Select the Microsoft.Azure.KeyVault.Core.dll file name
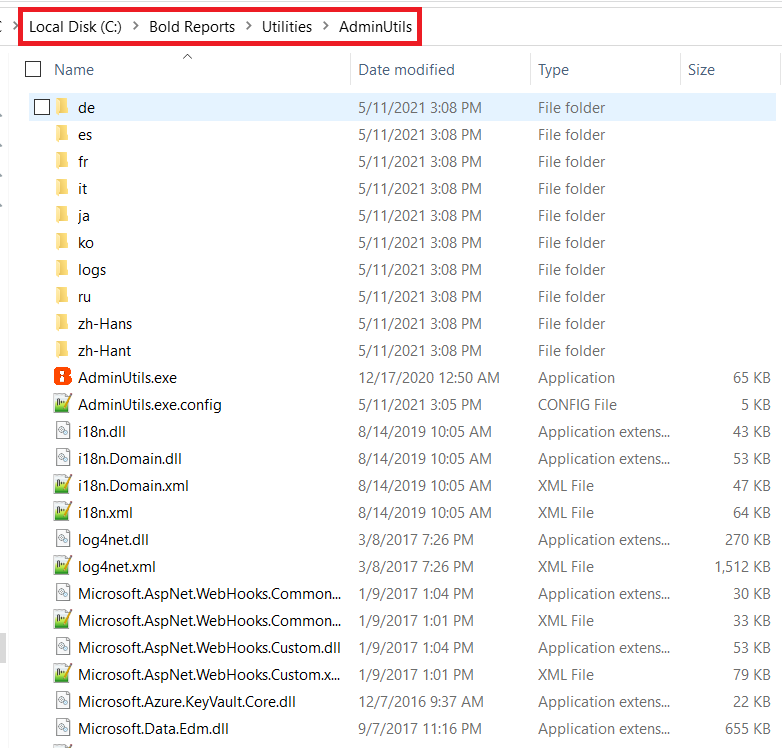This screenshot has height=748, width=782. (187, 702)
